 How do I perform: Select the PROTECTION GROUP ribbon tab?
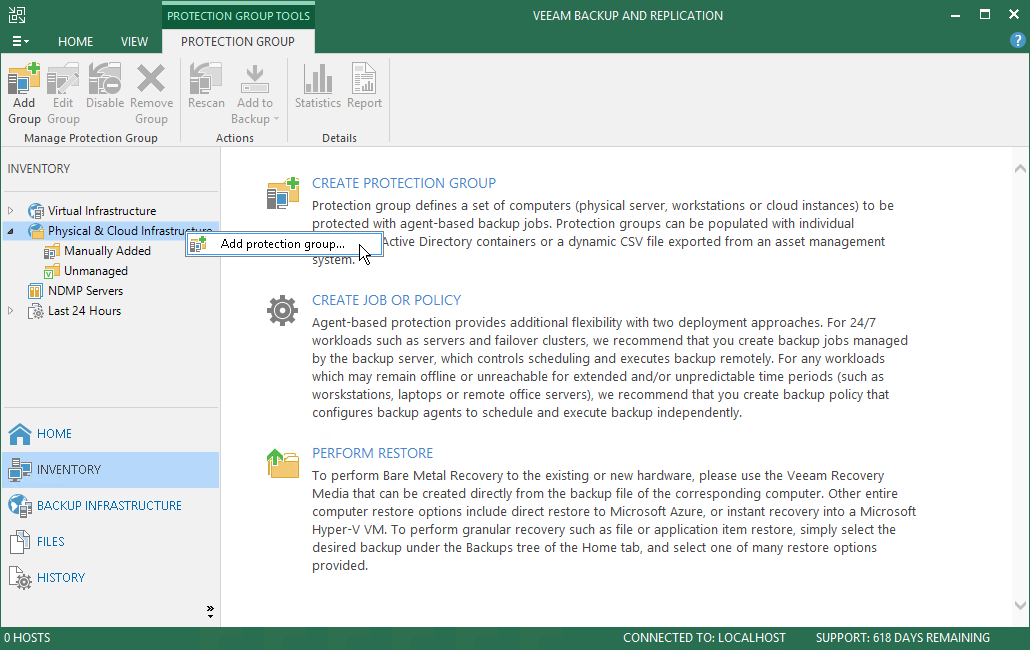point(238,41)
